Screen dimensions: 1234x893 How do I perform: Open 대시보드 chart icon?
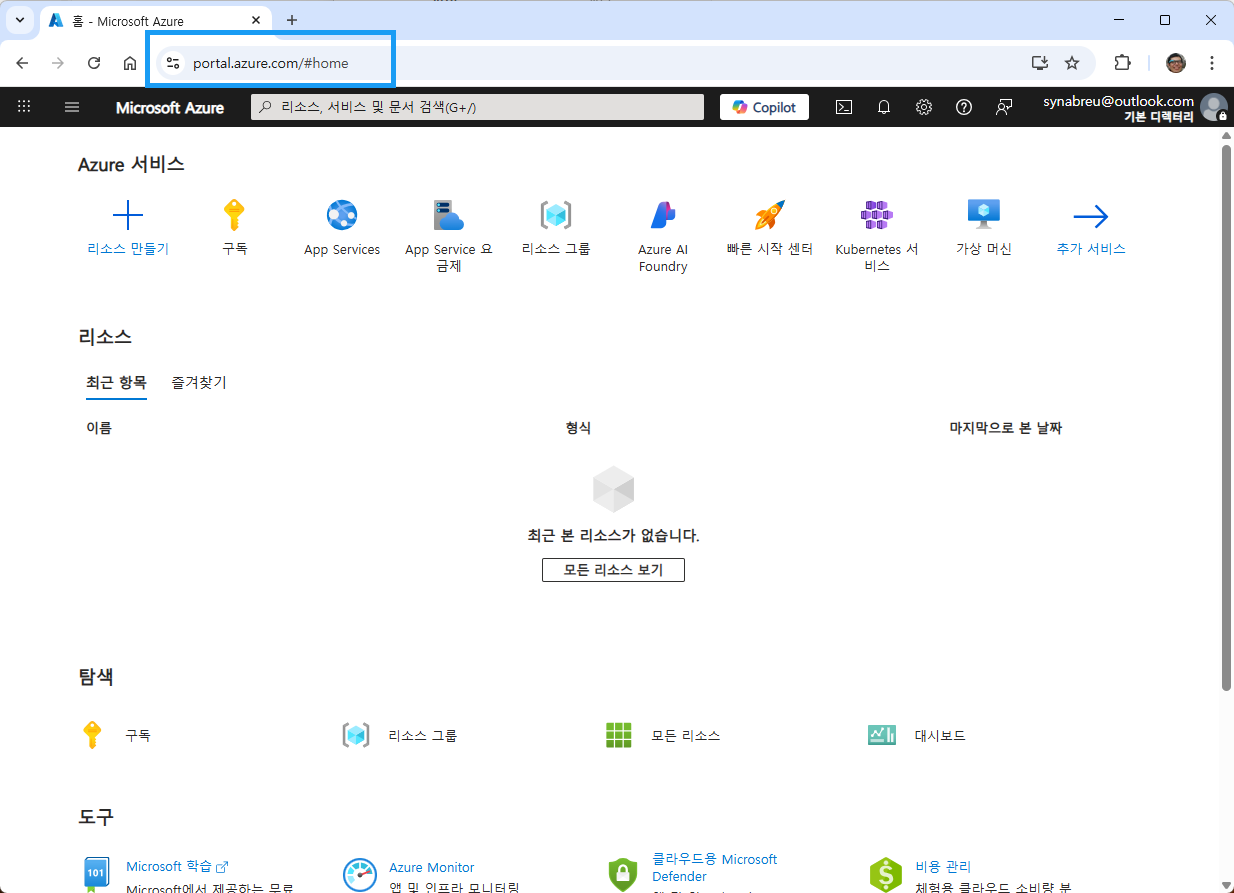point(882,735)
